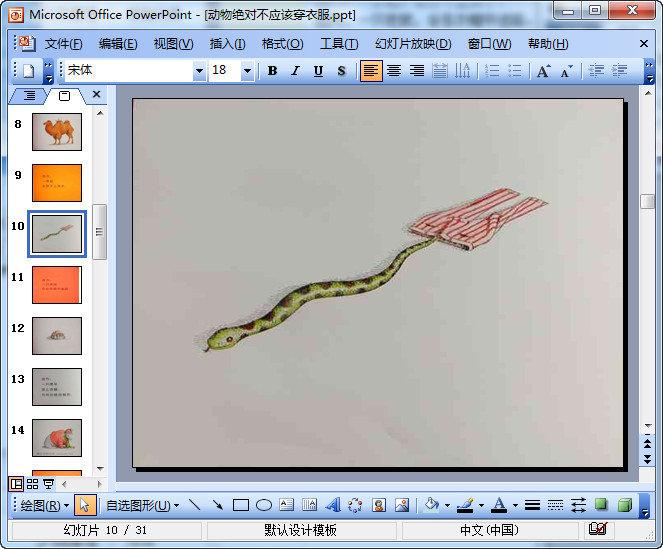Expand formatting toolbar options at right end
Viewport: 663px width, 549px height.
649,71
